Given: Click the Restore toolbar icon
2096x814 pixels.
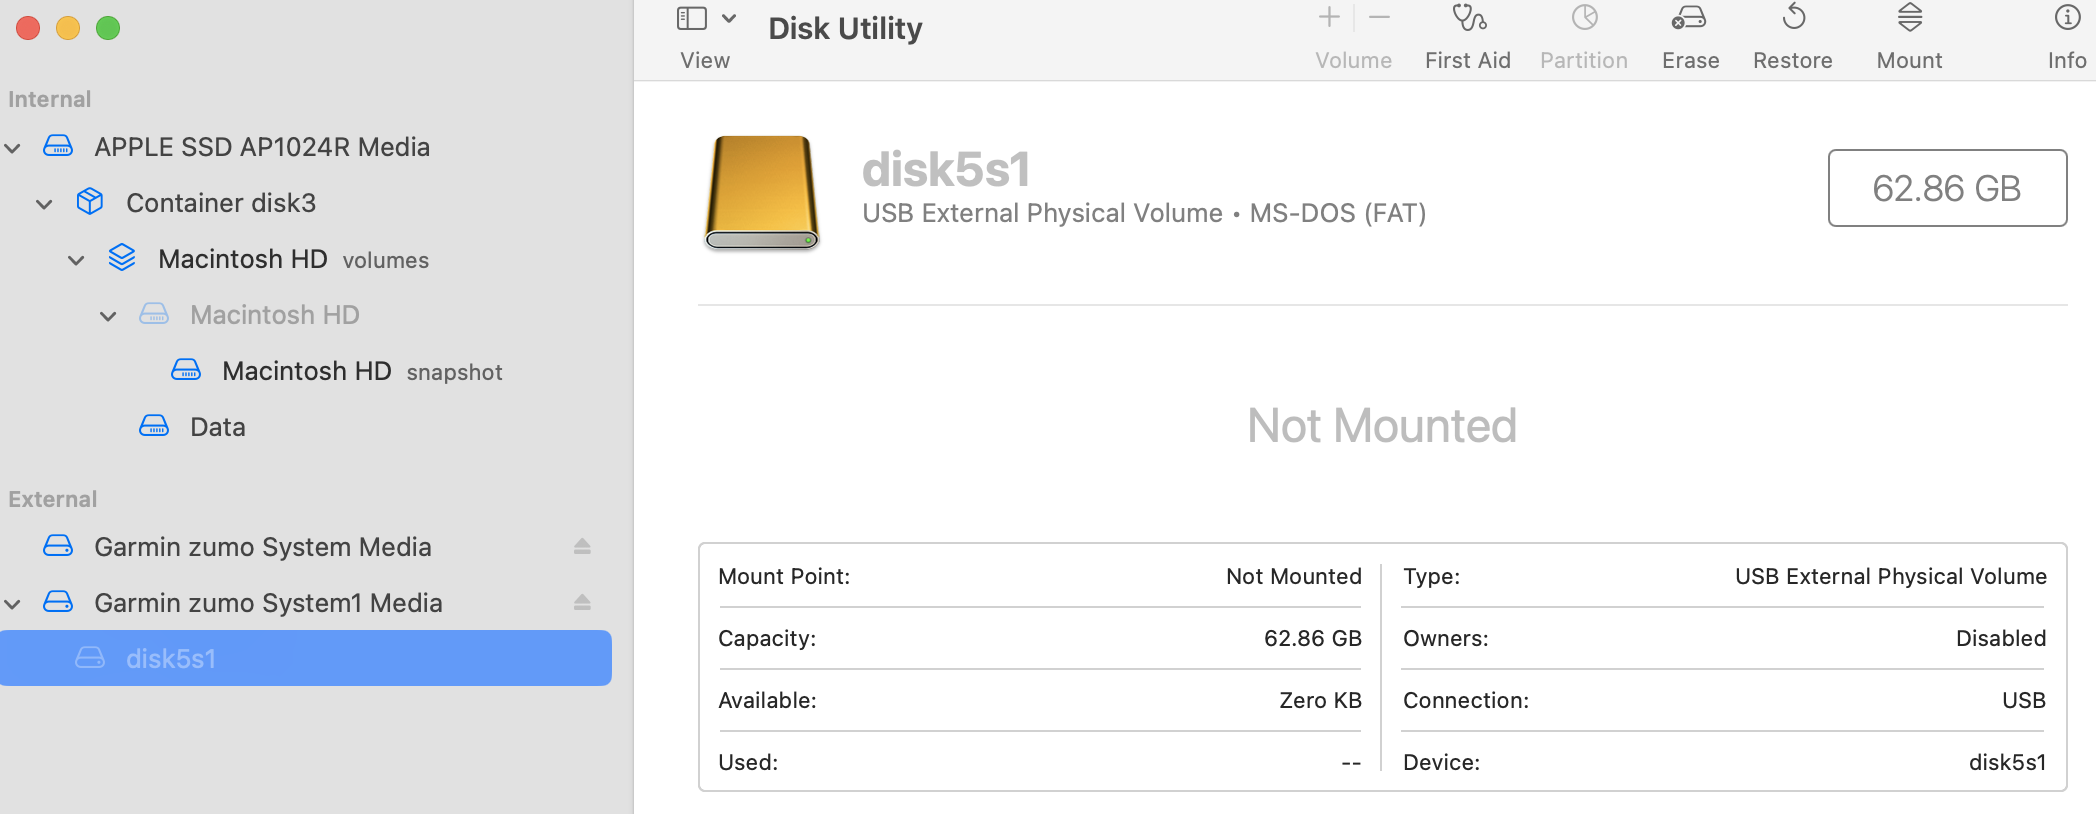Looking at the screenshot, I should click(1793, 19).
